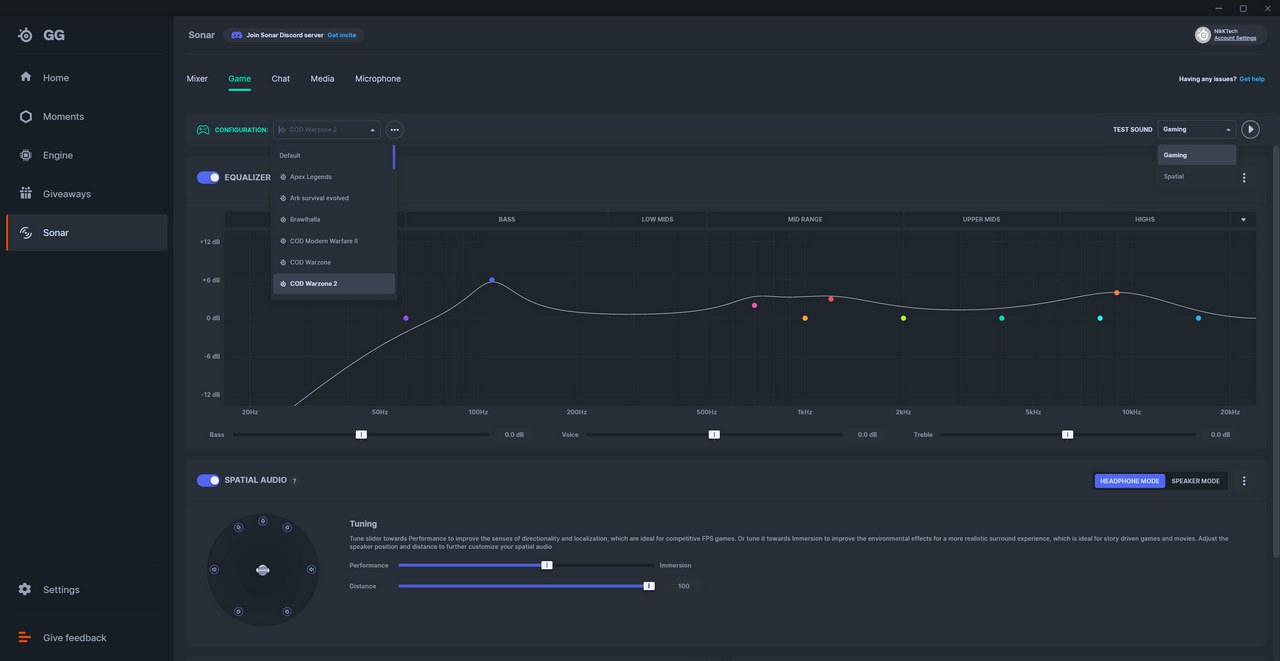Select the rear-right speaker icon
Viewport: 1280px width, 661px height.
[x=287, y=611]
